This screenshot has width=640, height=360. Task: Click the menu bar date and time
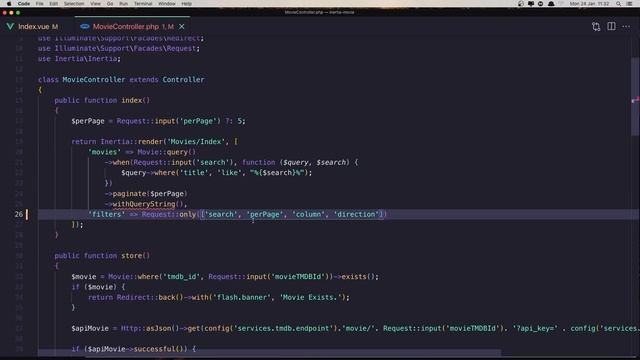click(589, 4)
